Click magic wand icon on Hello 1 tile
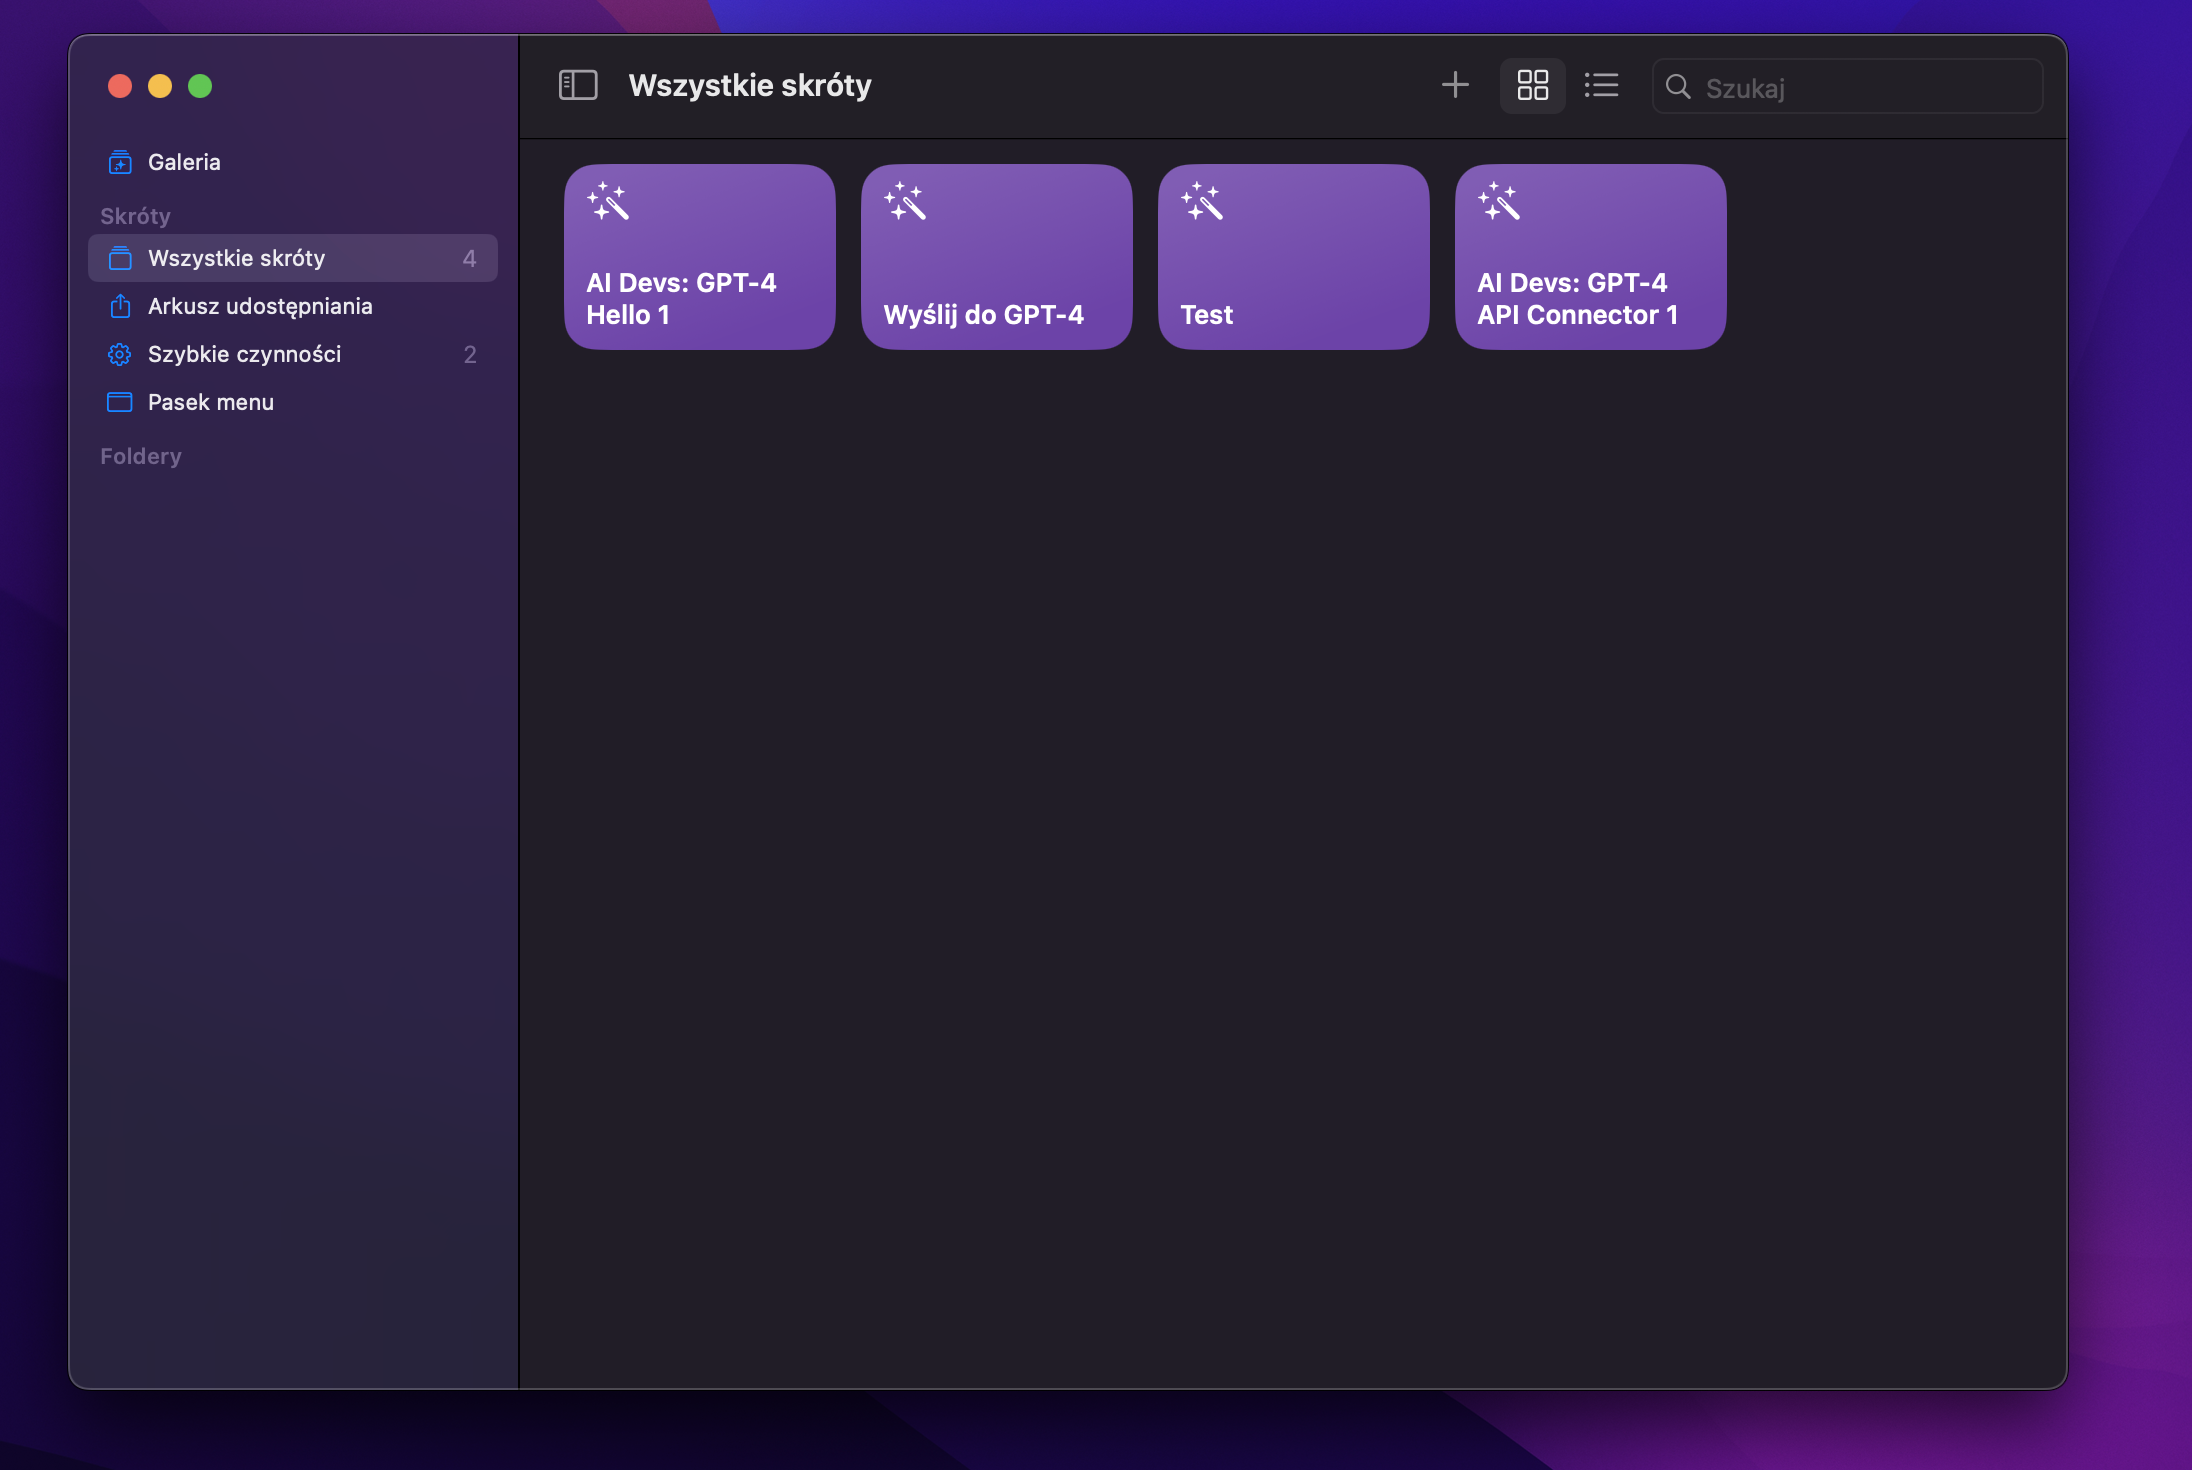This screenshot has width=2192, height=1470. [x=608, y=201]
